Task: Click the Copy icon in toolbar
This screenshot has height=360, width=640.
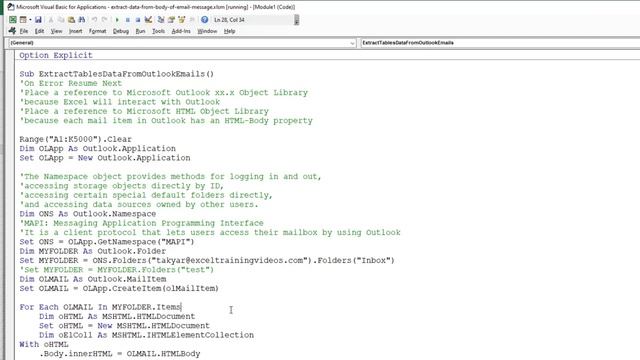Action: (x=61, y=20)
